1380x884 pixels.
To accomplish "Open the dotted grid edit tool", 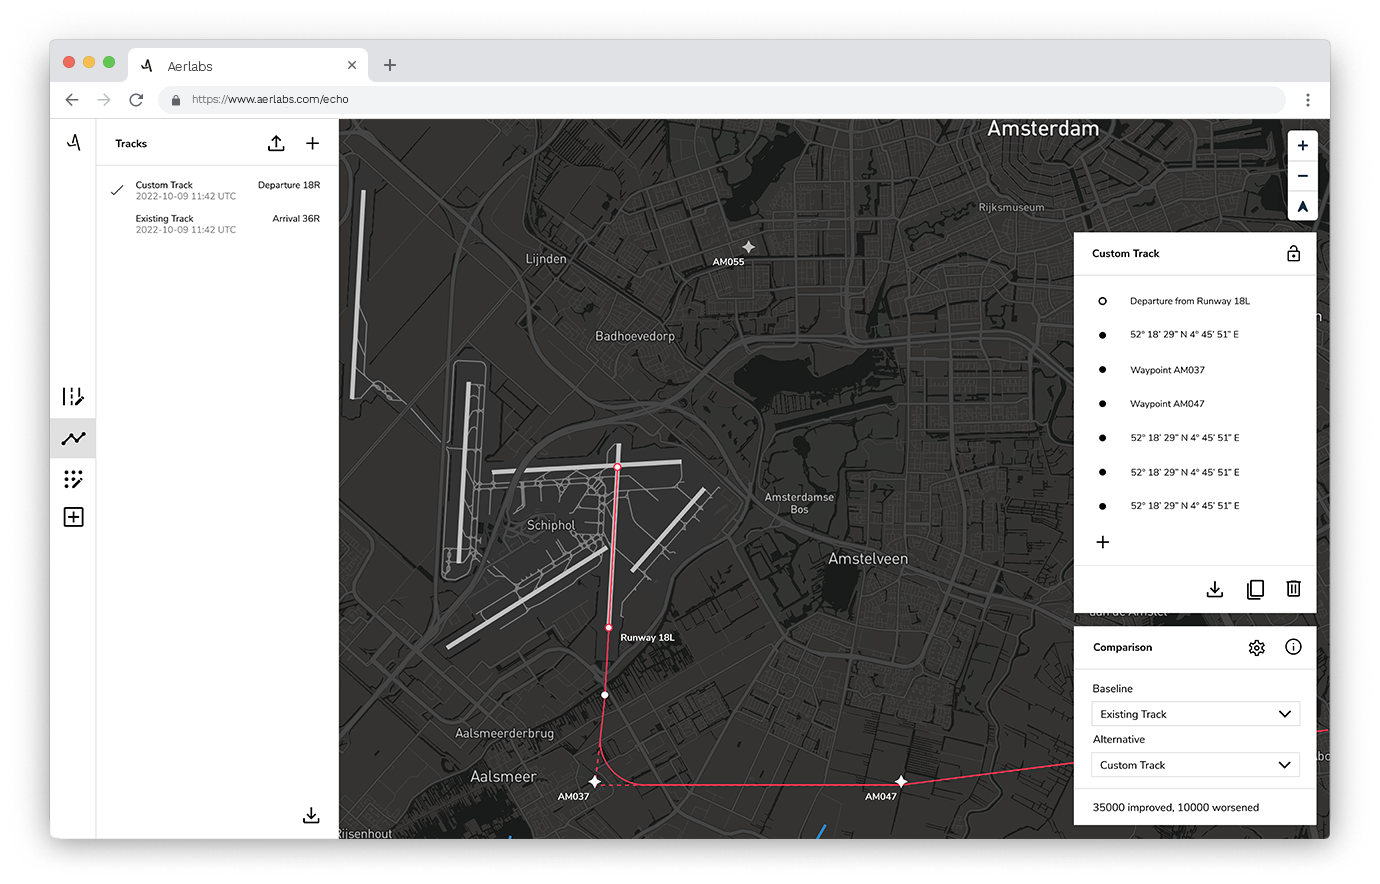I will coord(73,479).
